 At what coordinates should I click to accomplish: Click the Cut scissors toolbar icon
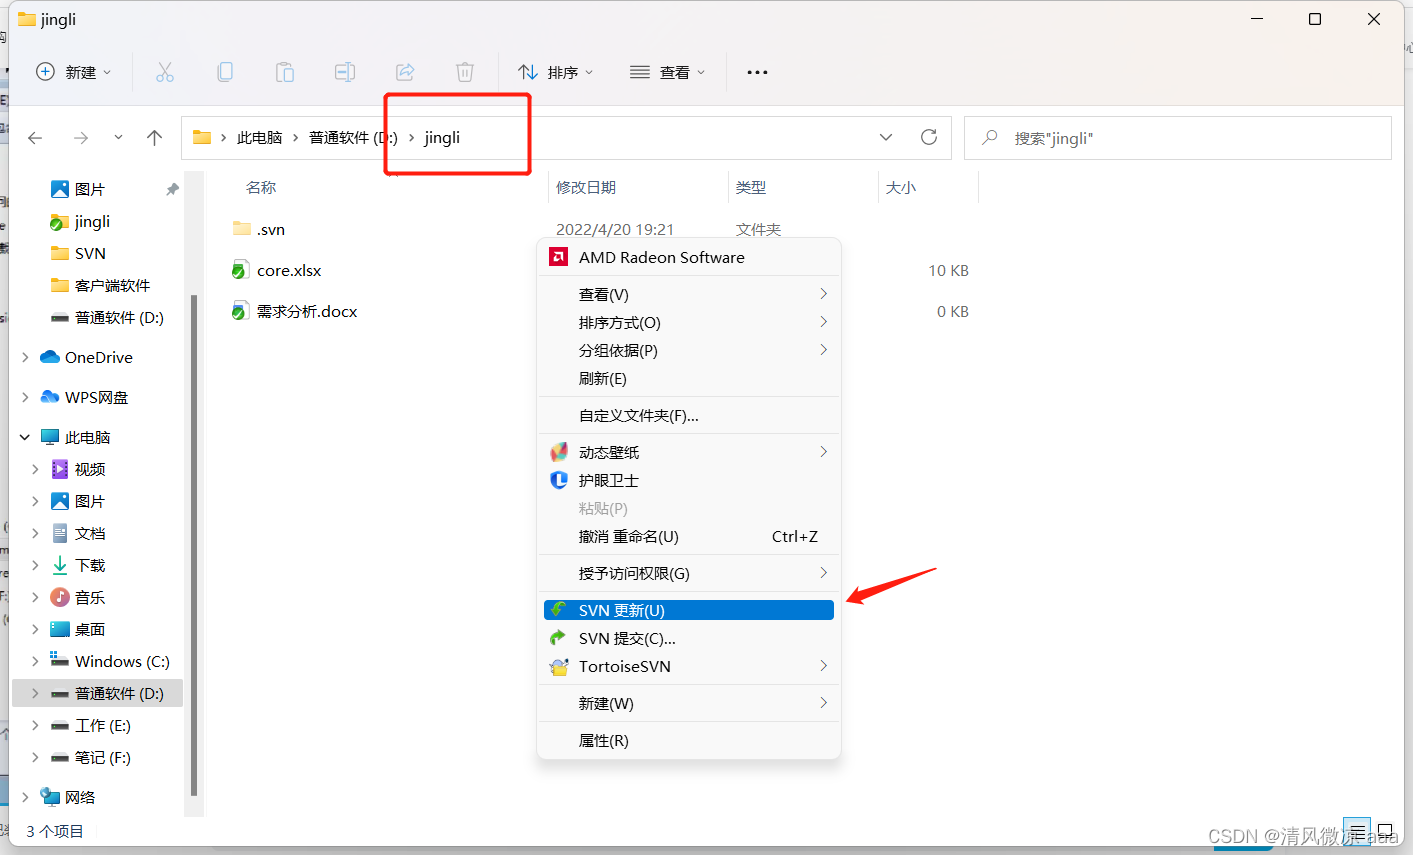(165, 72)
